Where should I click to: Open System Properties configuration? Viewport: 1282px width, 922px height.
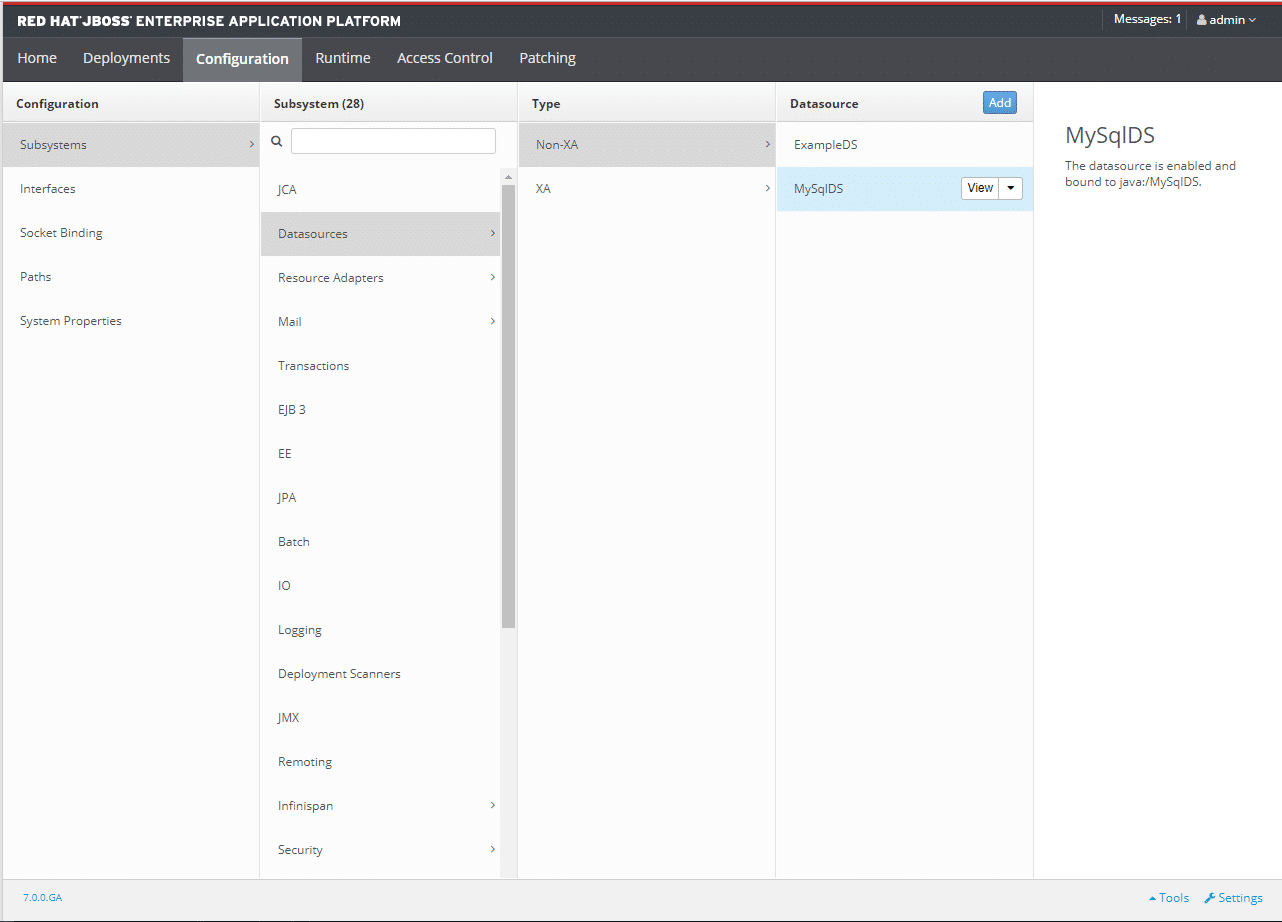pyautogui.click(x=130, y=321)
